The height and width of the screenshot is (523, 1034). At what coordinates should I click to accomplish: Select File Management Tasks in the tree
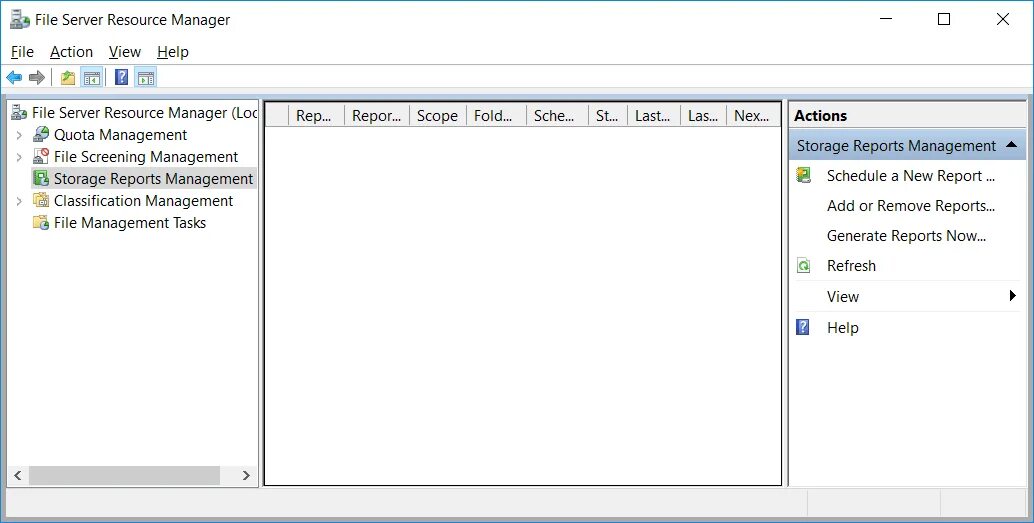click(x=130, y=223)
